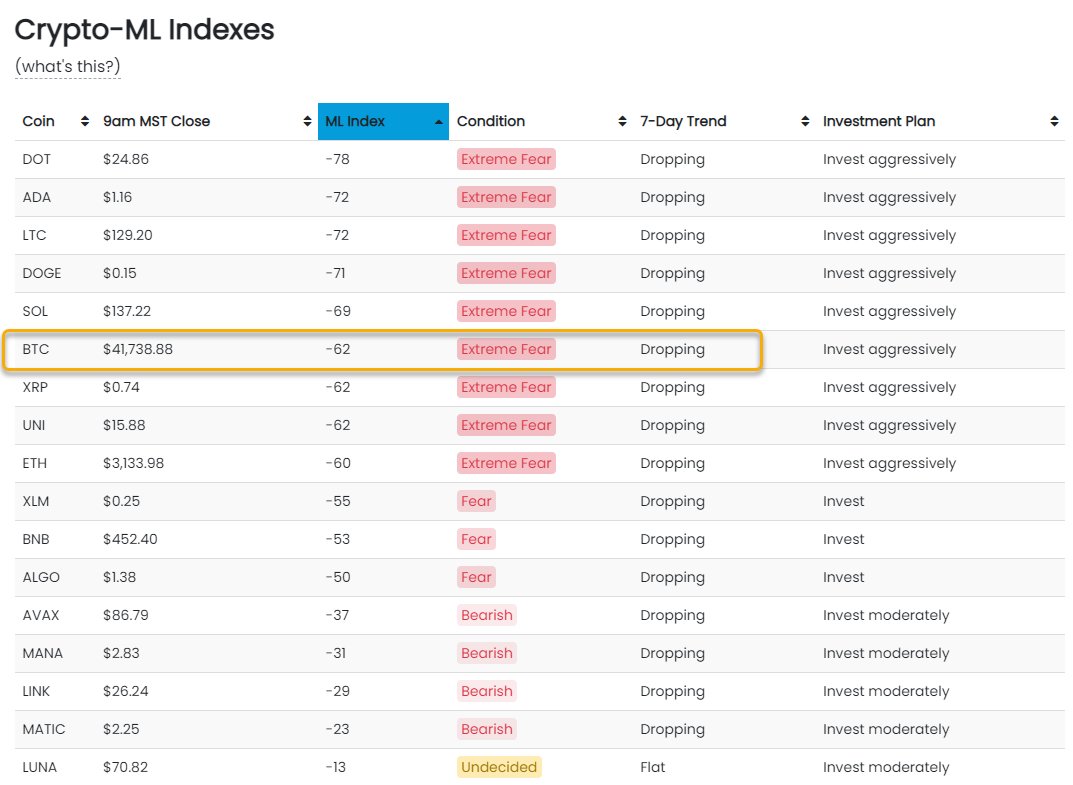The image size is (1073, 785).
Task: Click the -78 ML Index value
Action: (337, 159)
